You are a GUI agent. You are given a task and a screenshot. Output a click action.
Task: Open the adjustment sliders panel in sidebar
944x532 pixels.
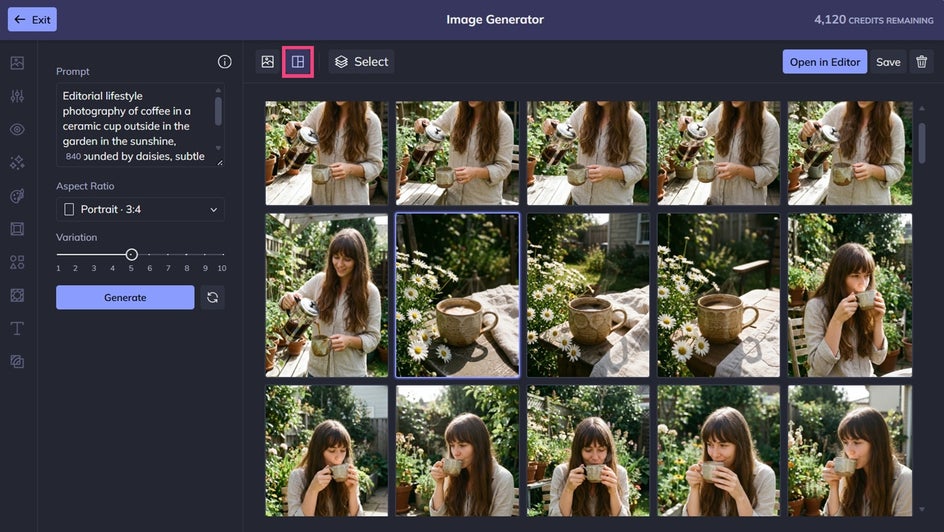tap(17, 96)
